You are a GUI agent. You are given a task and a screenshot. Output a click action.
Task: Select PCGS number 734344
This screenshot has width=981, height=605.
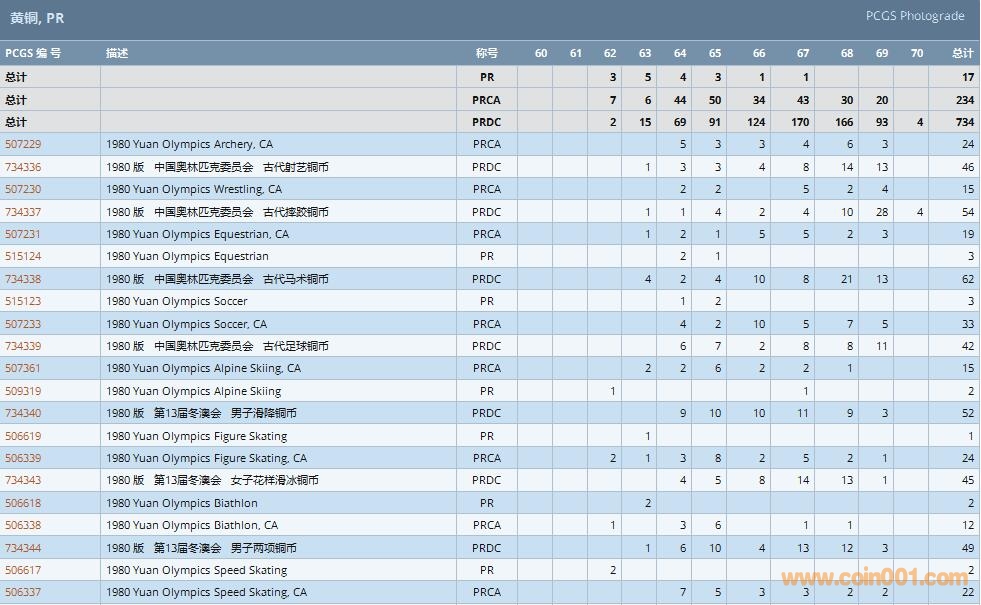point(23,548)
